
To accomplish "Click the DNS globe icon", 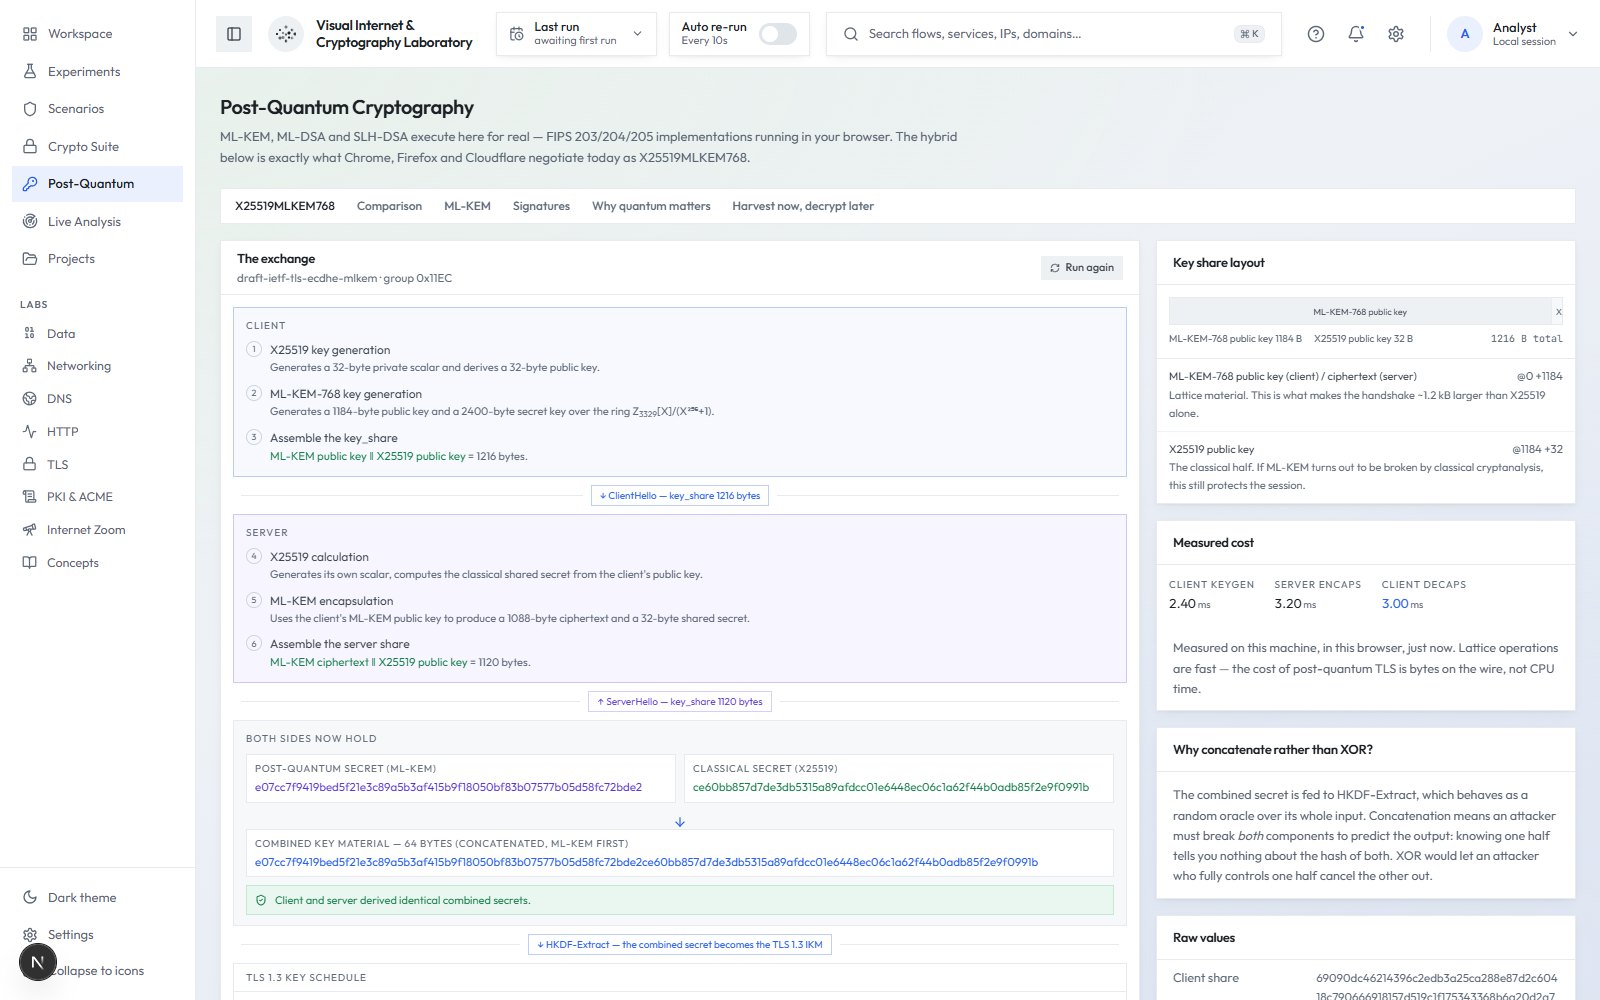I will tap(29, 399).
